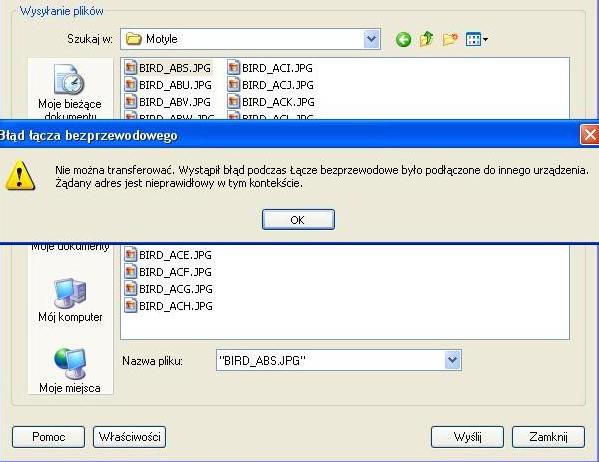Image resolution: width=599 pixels, height=462 pixels.
Task: Go up one folder level icon
Action: (426, 39)
